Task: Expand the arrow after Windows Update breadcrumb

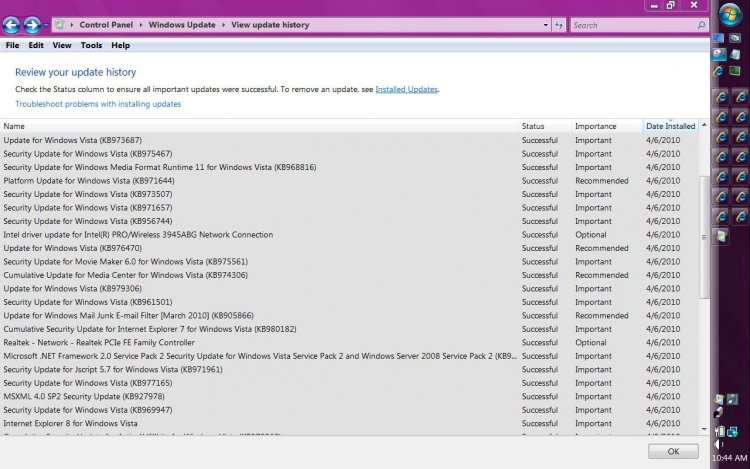Action: (223, 25)
